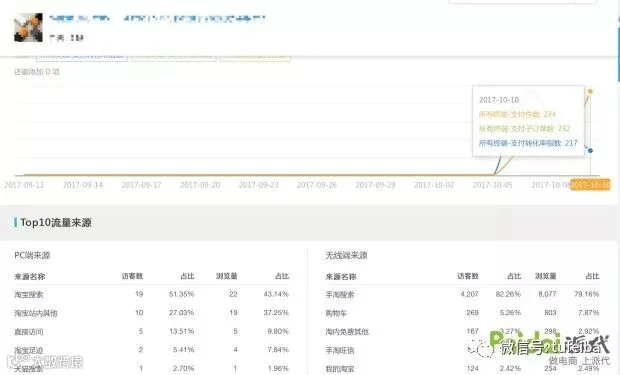Open the pixelated product thumbnail image
This screenshot has height=375, width=620.
[28, 27]
